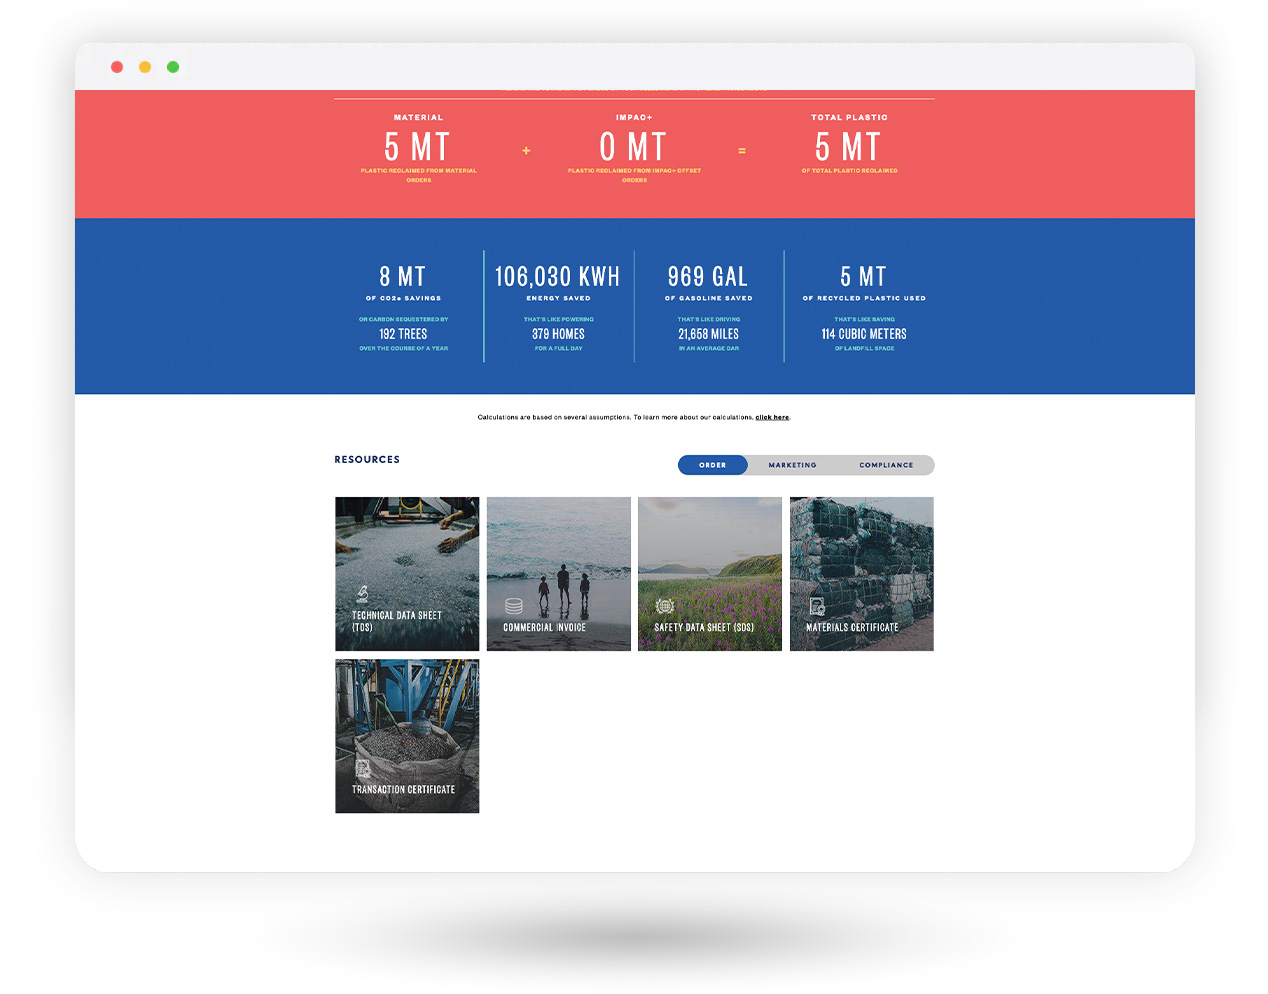This screenshot has height=994, width=1268.
Task: Click the '114 CUBIC METERS' text
Action: click(864, 334)
